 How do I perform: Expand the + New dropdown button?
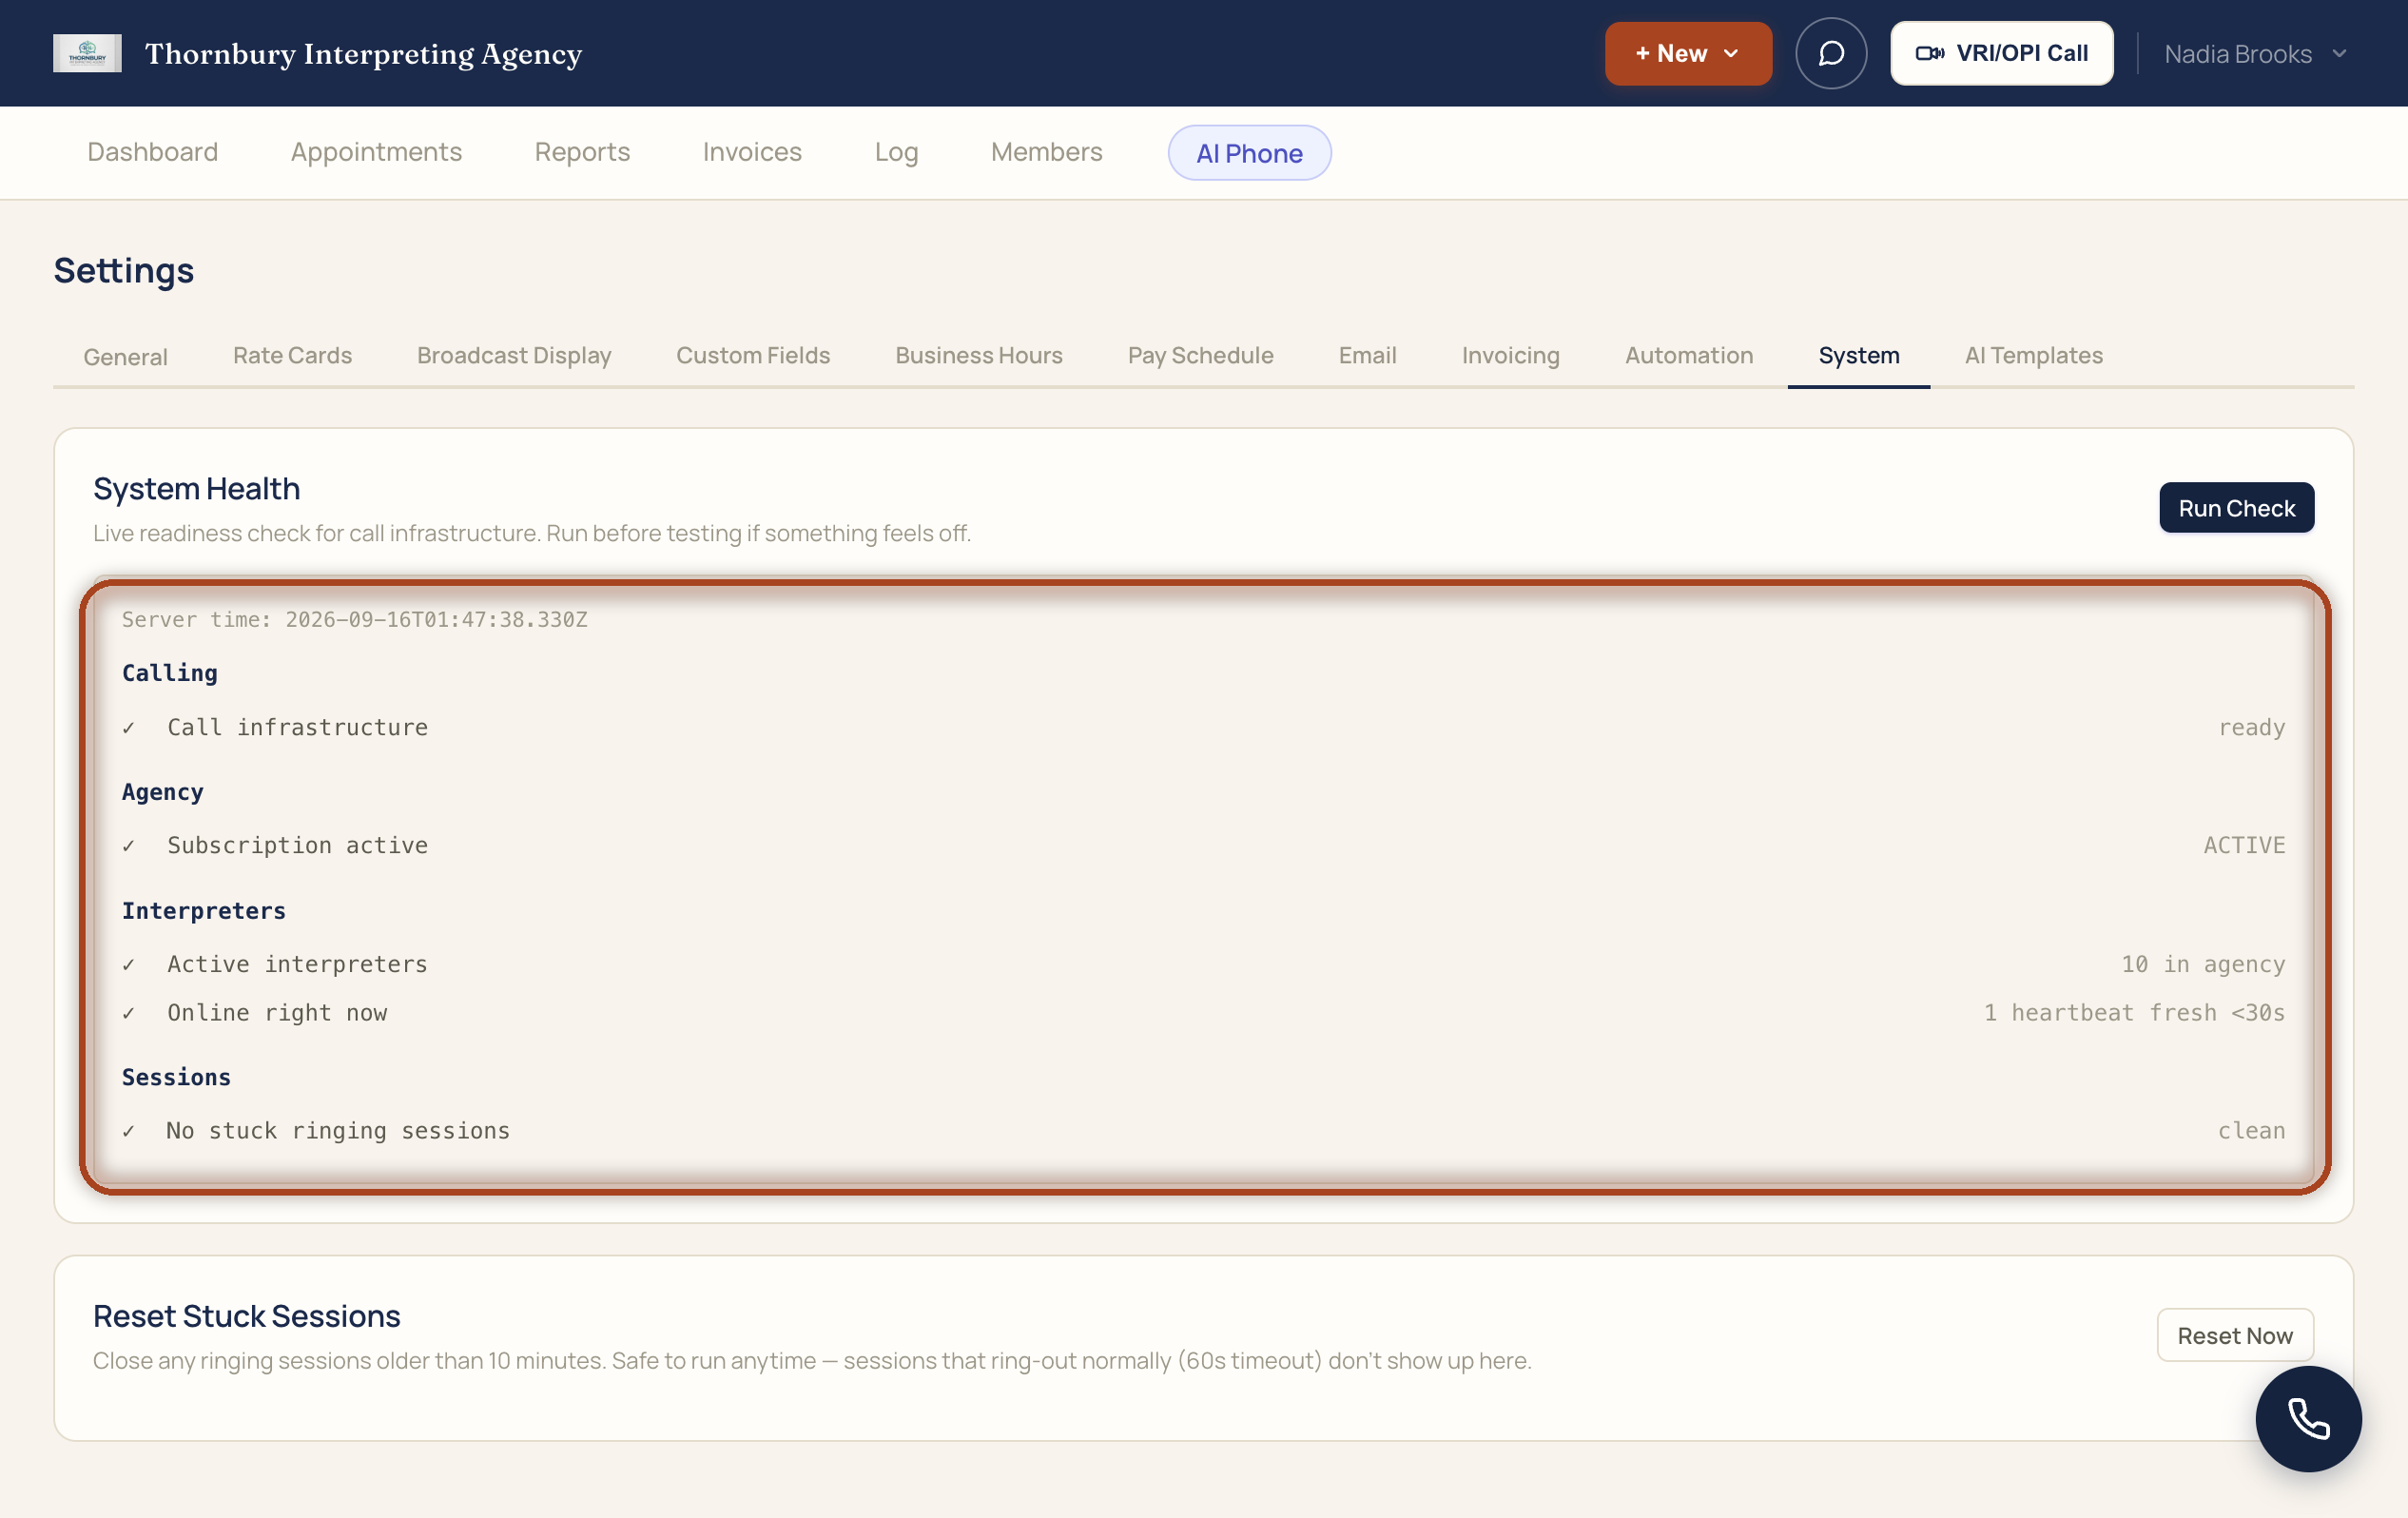(1688, 53)
